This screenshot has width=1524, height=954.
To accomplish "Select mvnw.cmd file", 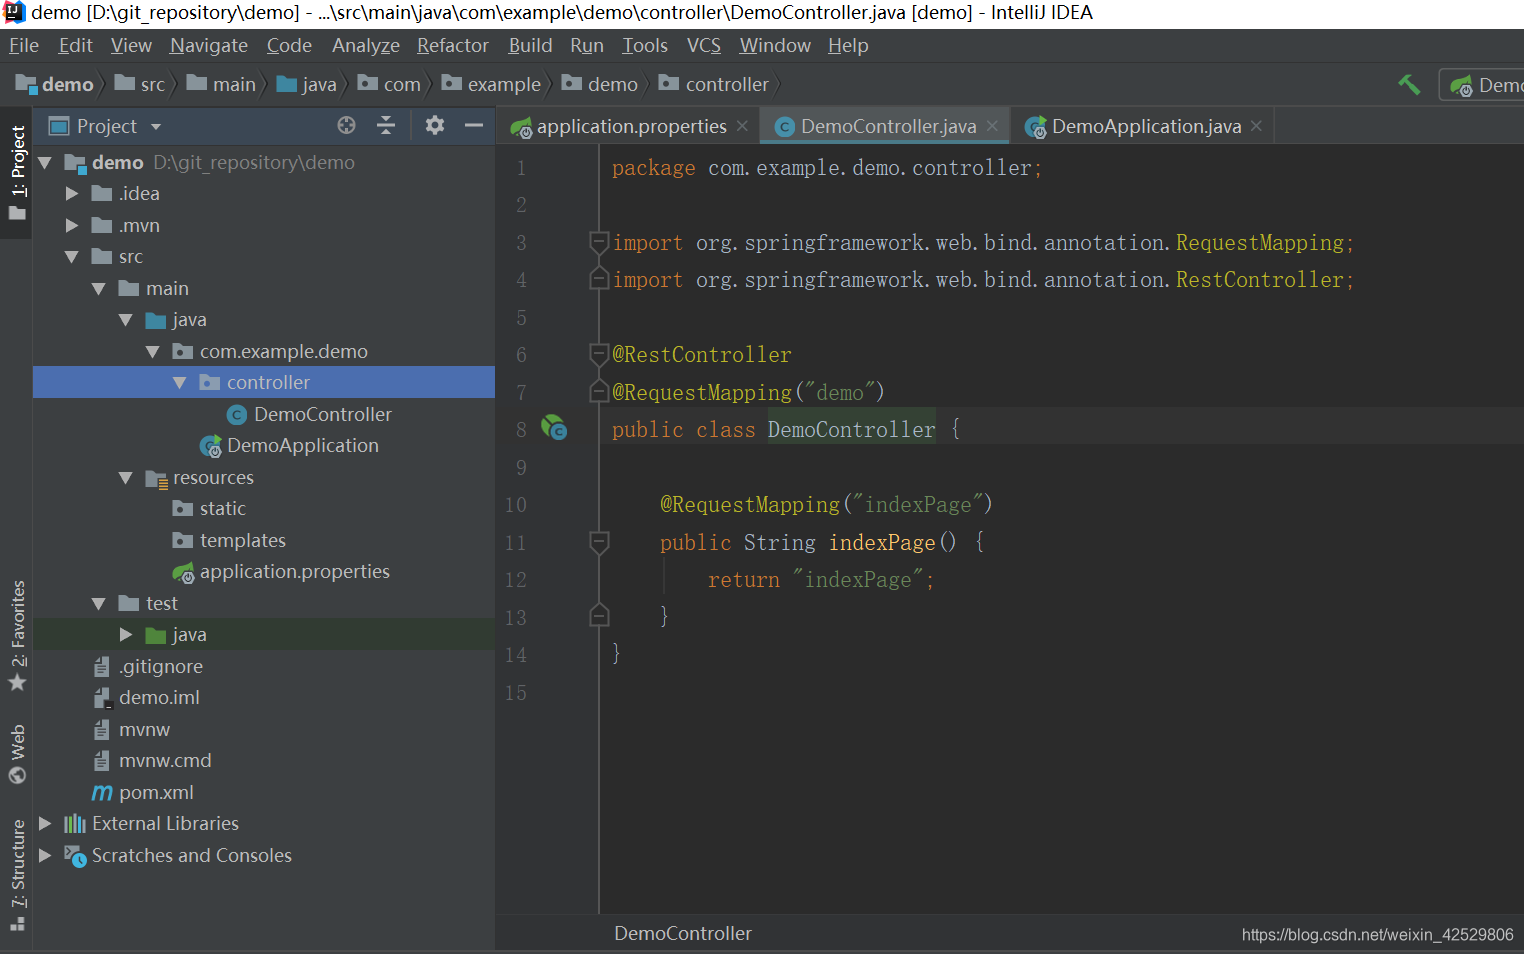I will (x=164, y=760).
